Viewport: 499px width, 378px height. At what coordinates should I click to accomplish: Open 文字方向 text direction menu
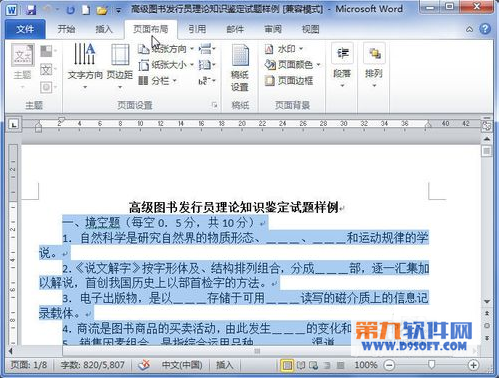pyautogui.click(x=85, y=66)
